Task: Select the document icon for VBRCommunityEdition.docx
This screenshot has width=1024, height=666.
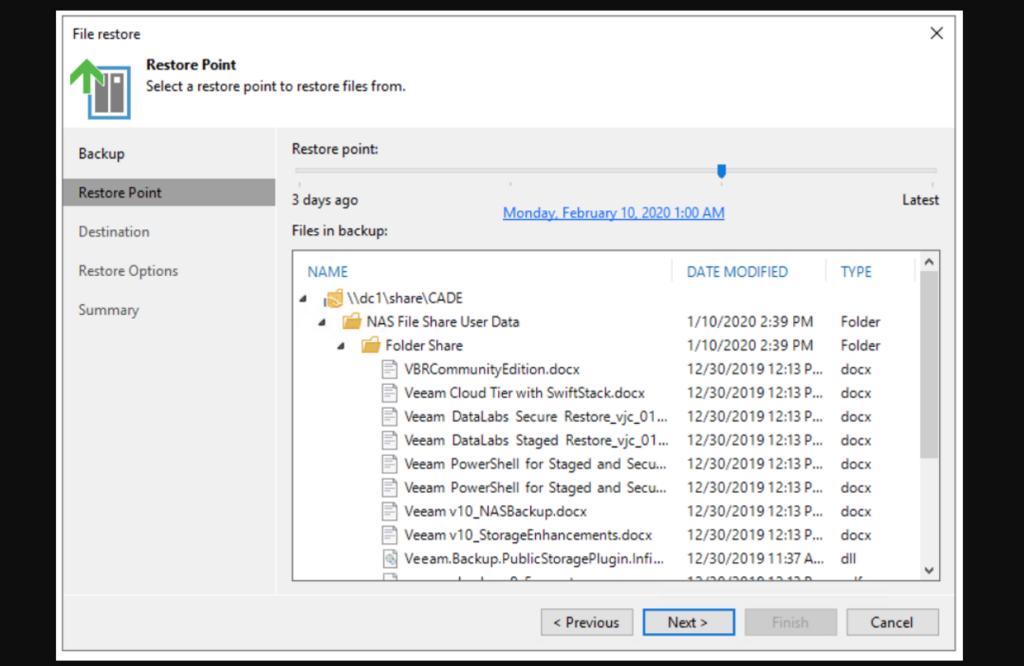Action: [389, 369]
